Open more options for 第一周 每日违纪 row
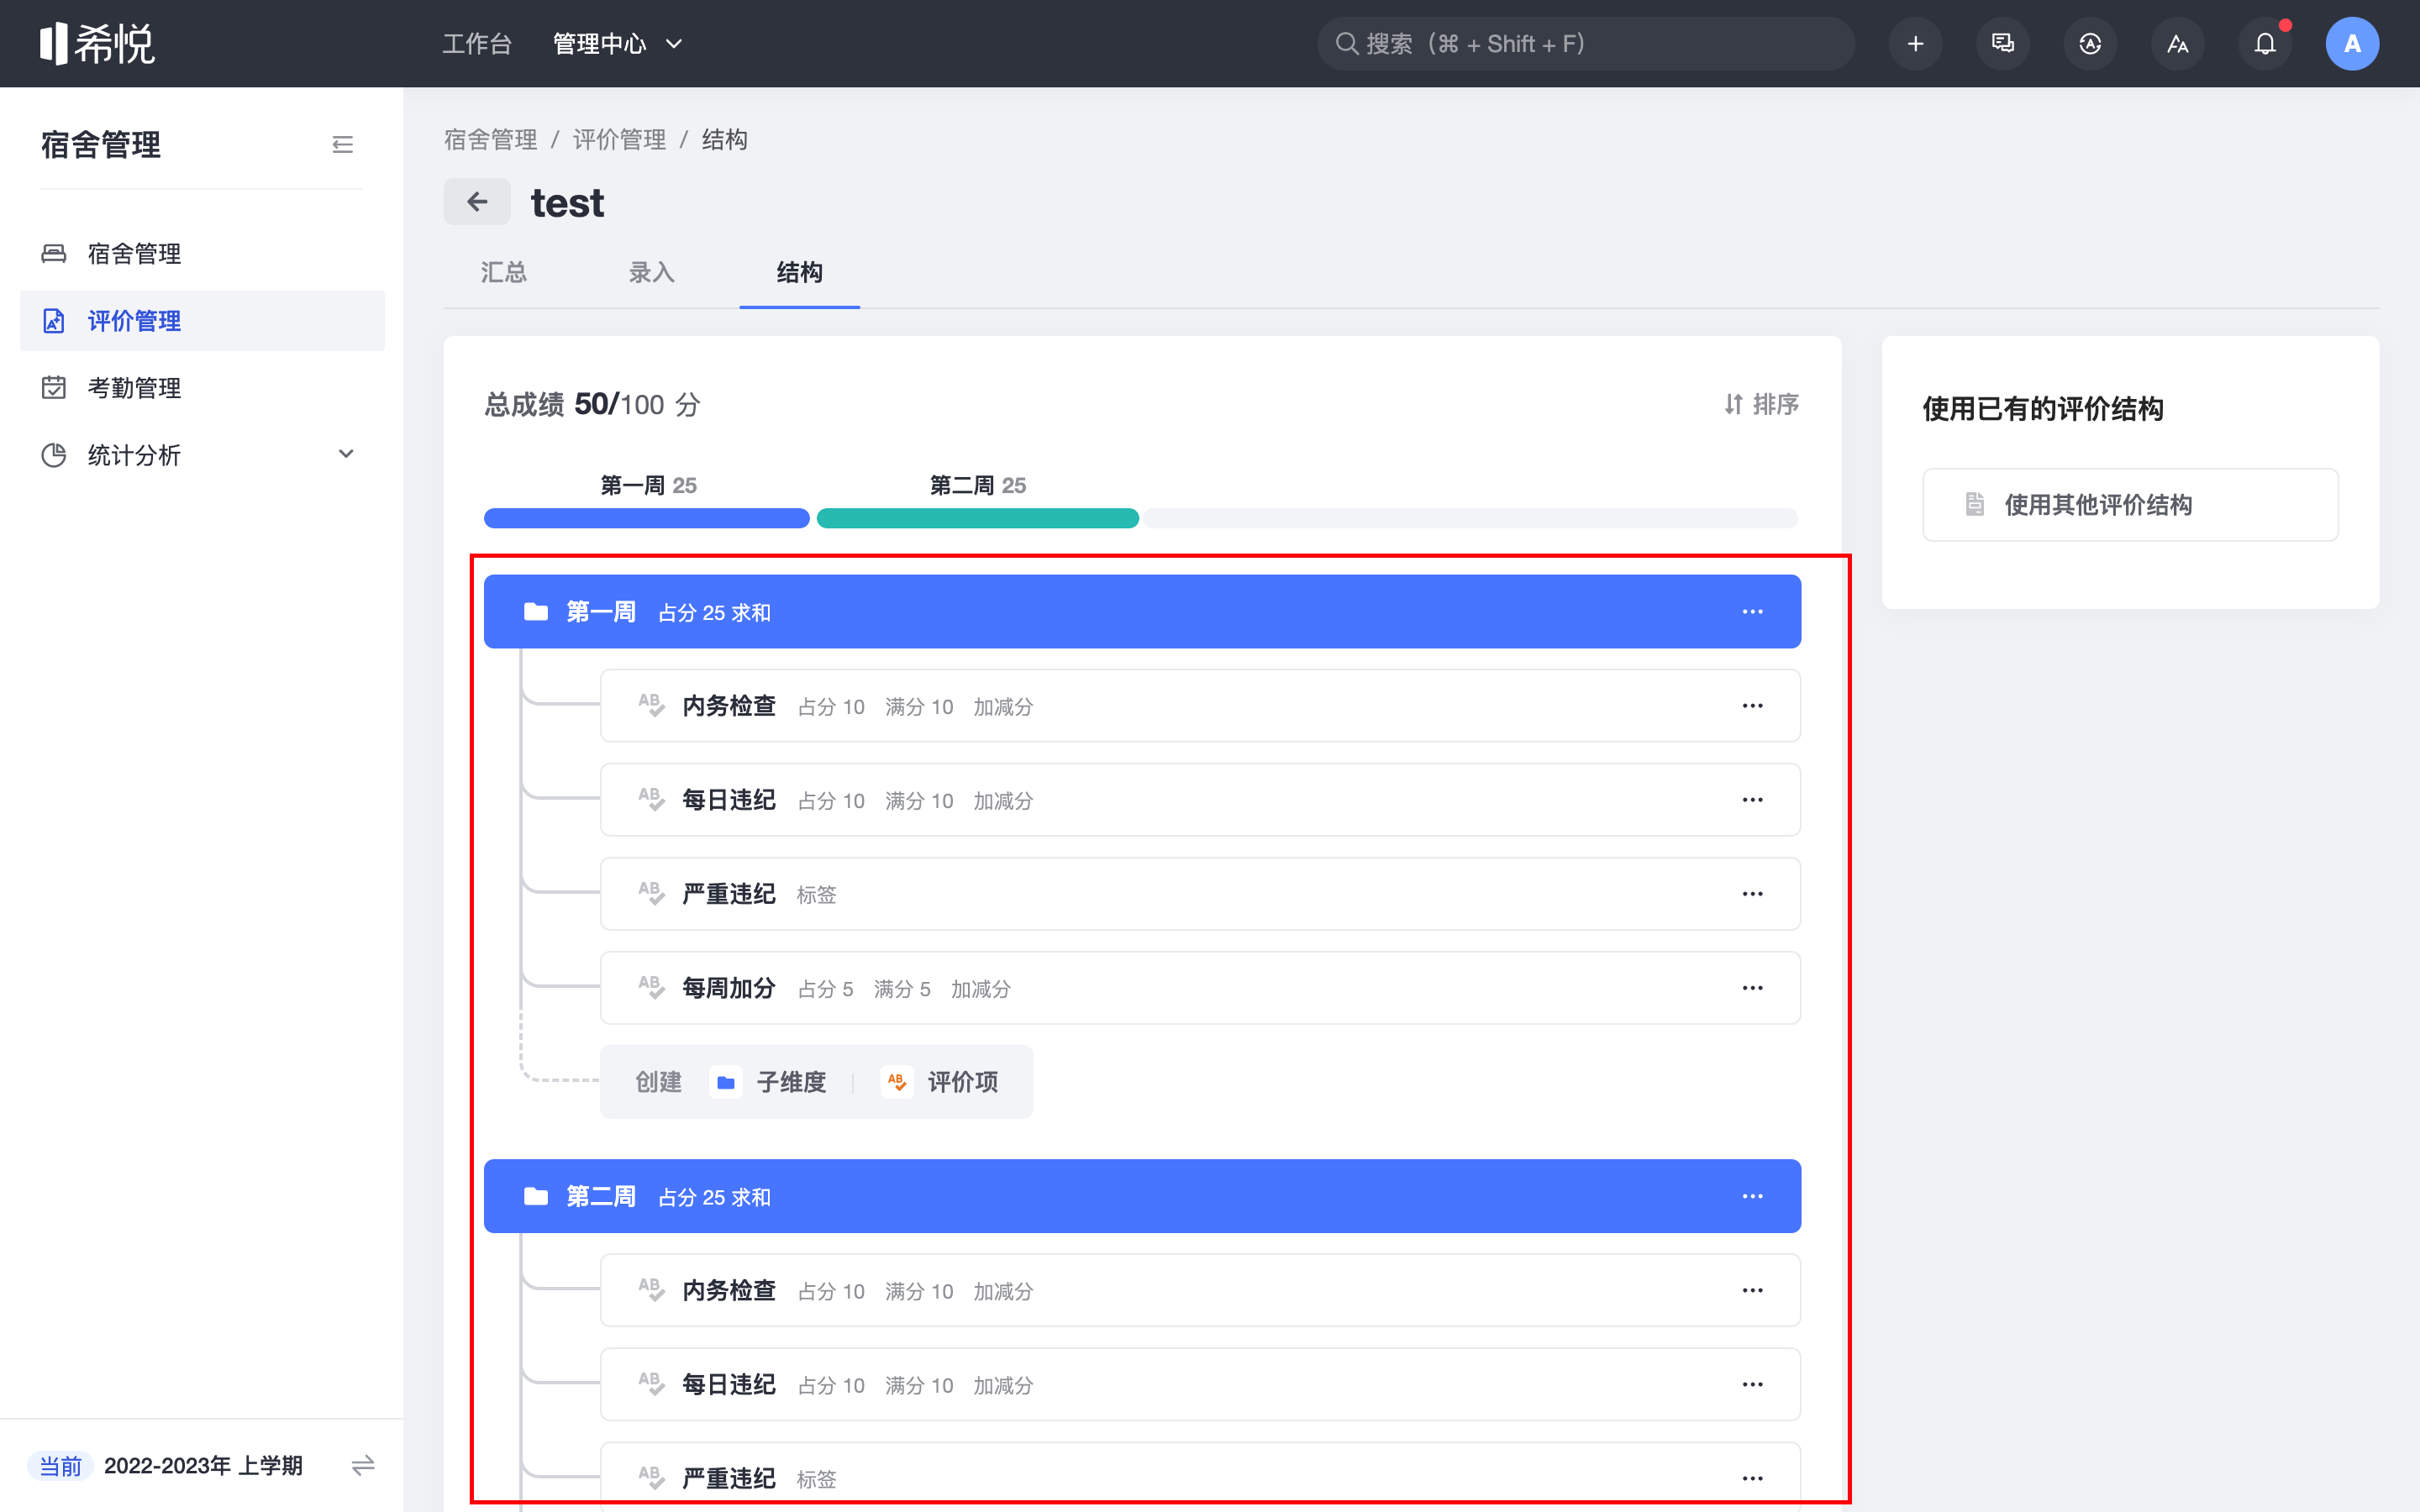Screen dimensions: 2420x1512 (1752, 800)
